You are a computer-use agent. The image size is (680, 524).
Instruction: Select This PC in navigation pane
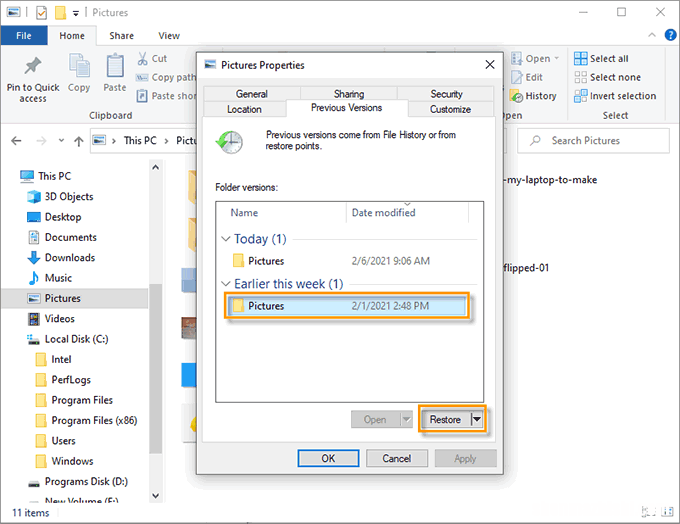coord(46,176)
